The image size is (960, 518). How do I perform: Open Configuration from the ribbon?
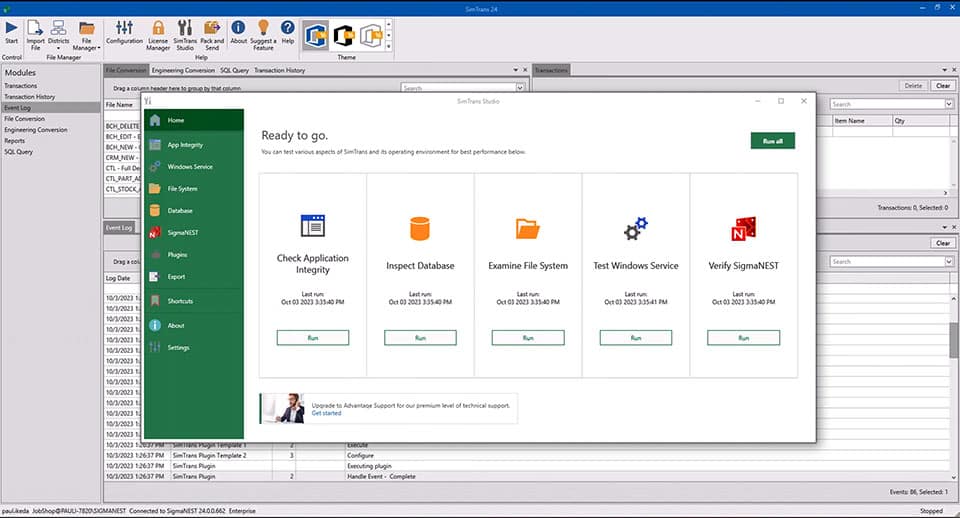click(124, 32)
